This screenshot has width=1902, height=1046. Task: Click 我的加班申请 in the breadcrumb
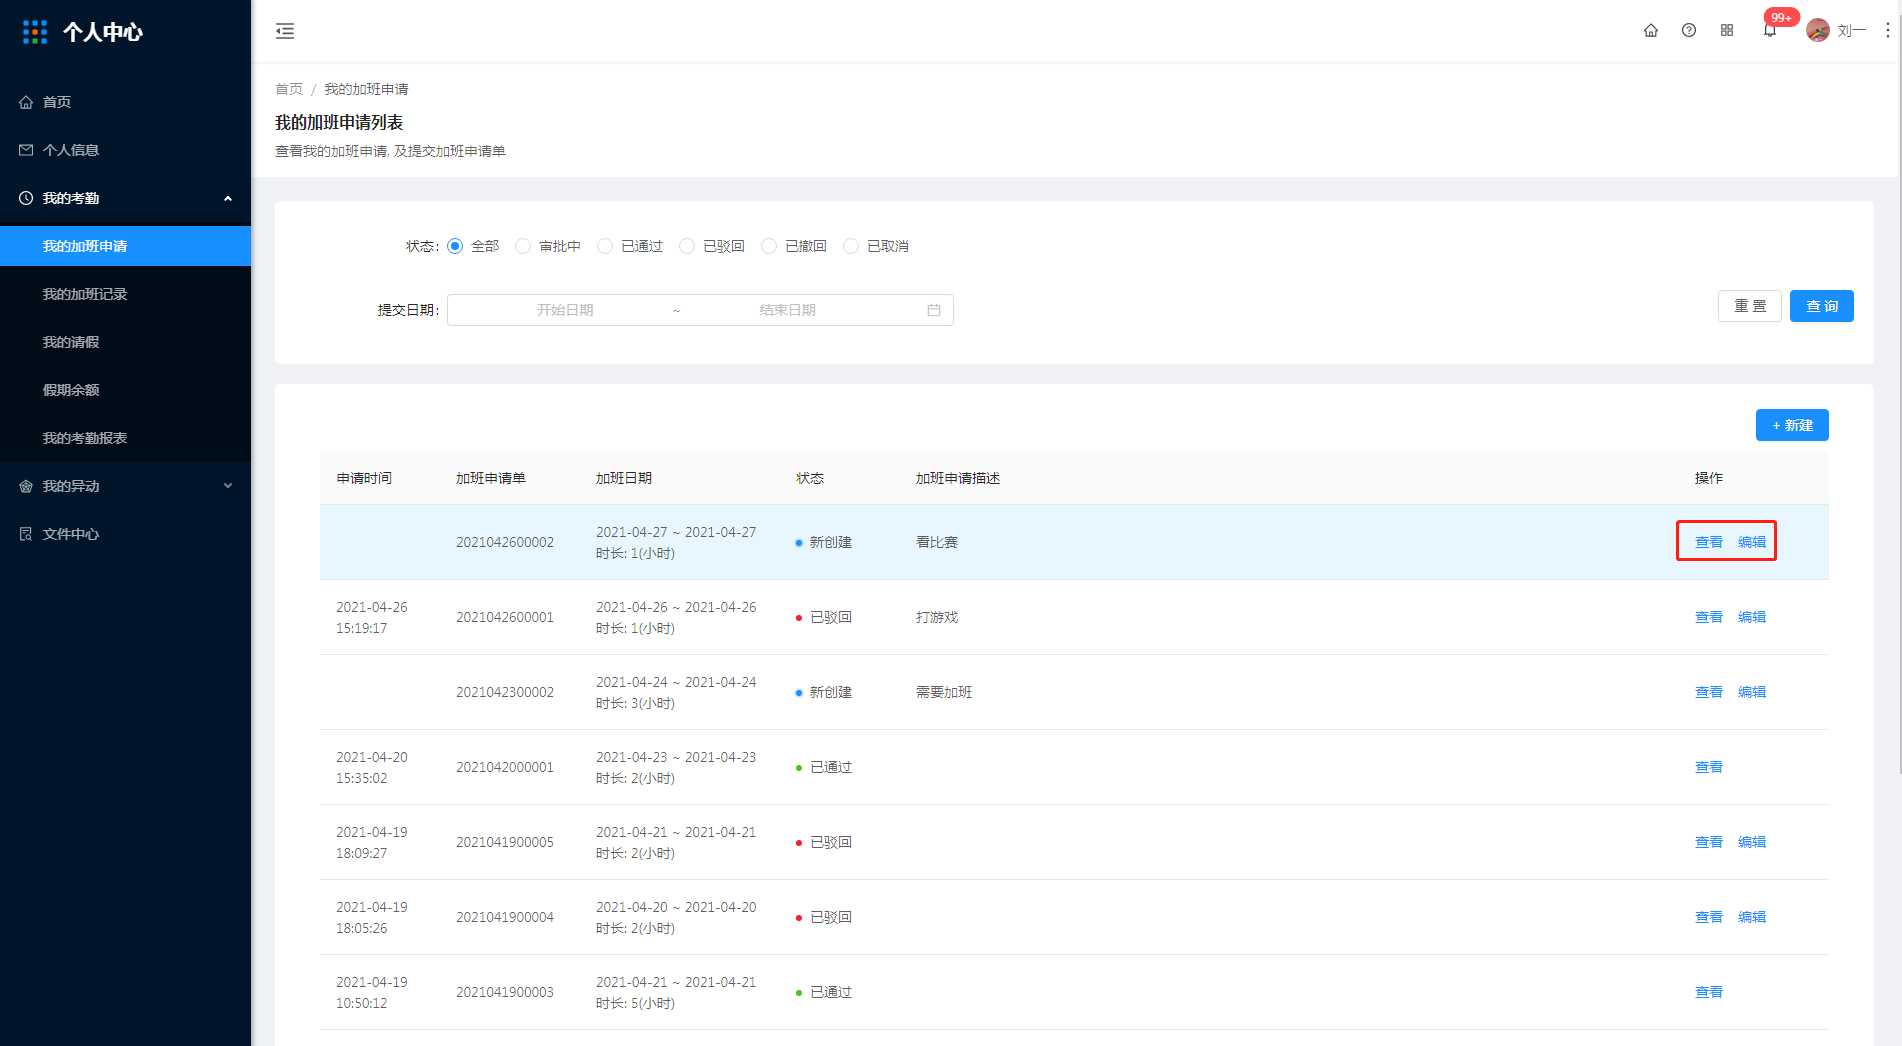tap(366, 89)
